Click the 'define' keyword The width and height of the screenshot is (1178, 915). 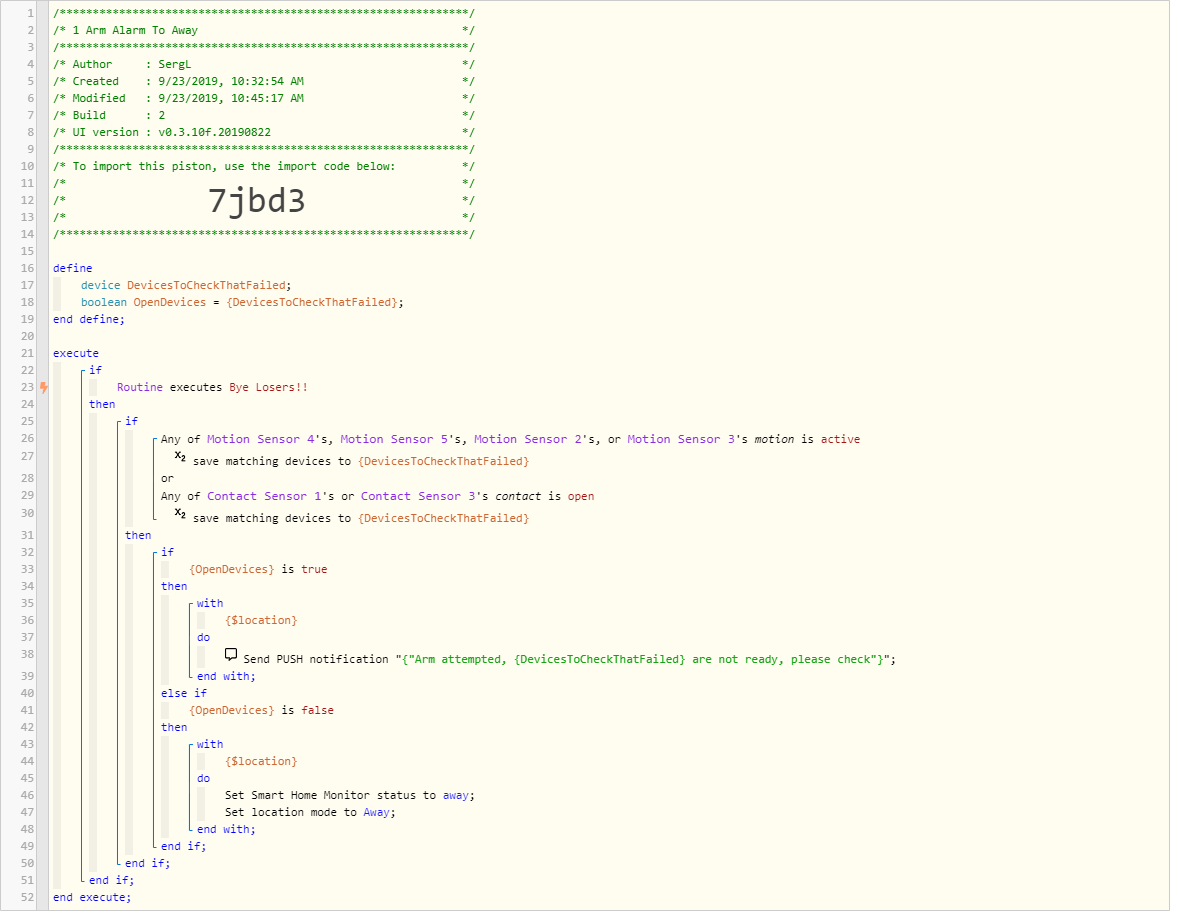[73, 269]
